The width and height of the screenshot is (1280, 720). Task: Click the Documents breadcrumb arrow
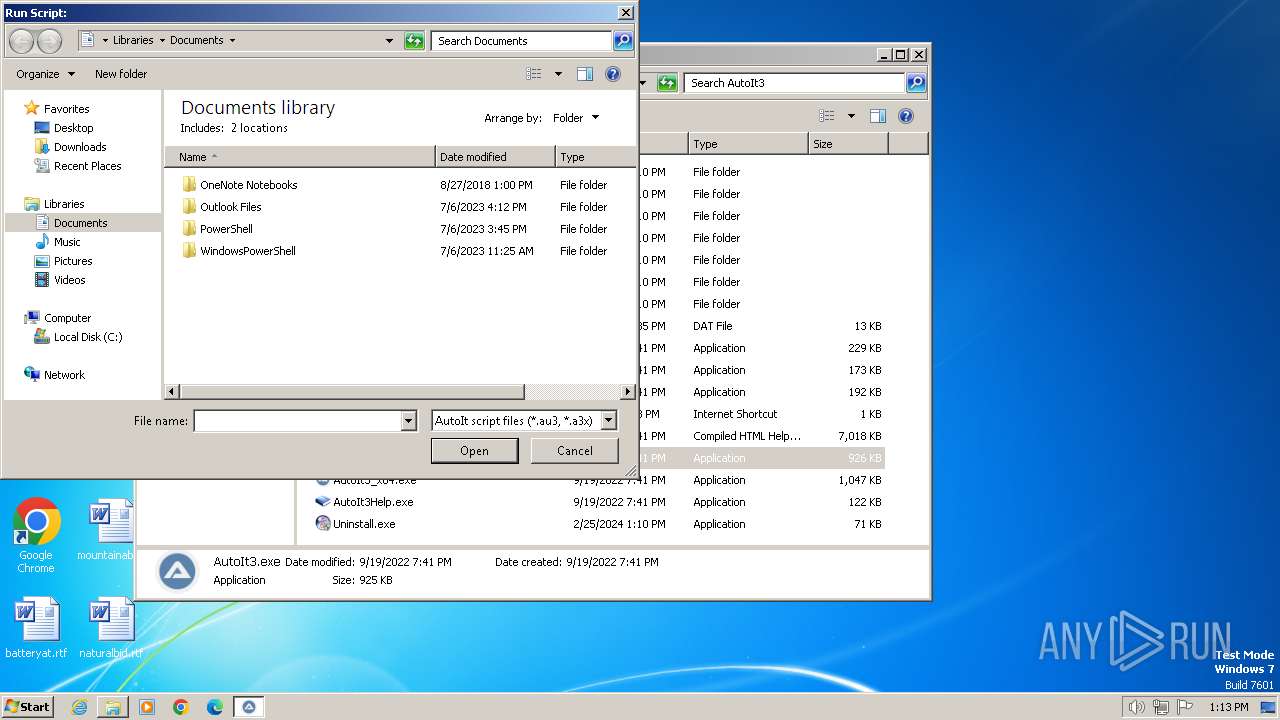(232, 41)
